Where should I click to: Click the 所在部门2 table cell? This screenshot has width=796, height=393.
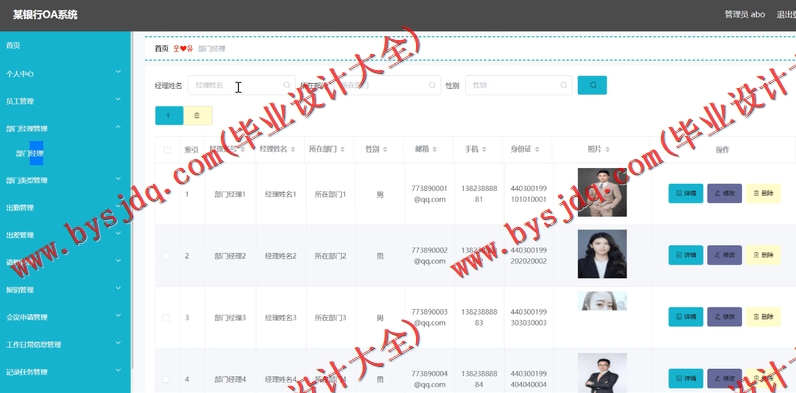pos(330,256)
